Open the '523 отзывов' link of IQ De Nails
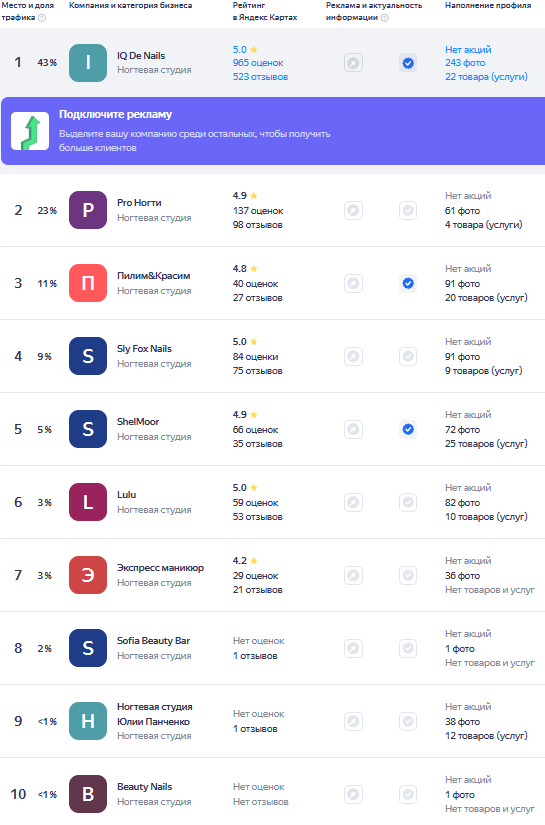Viewport: 545px width, 825px height. pos(260,77)
